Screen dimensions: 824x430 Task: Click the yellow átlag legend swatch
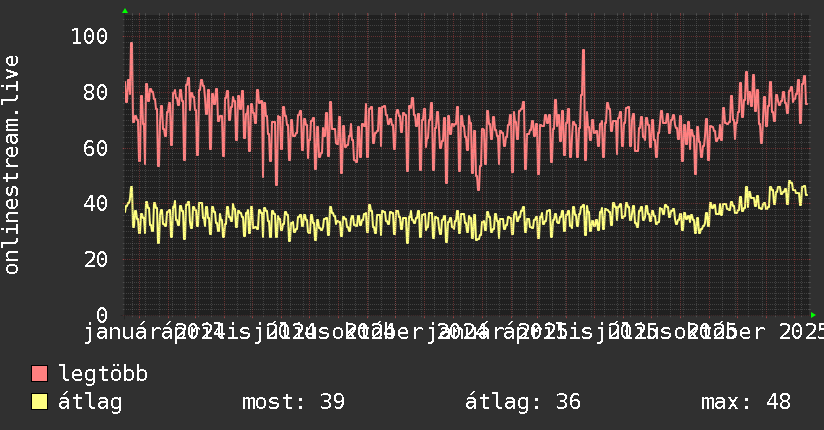coord(39,401)
